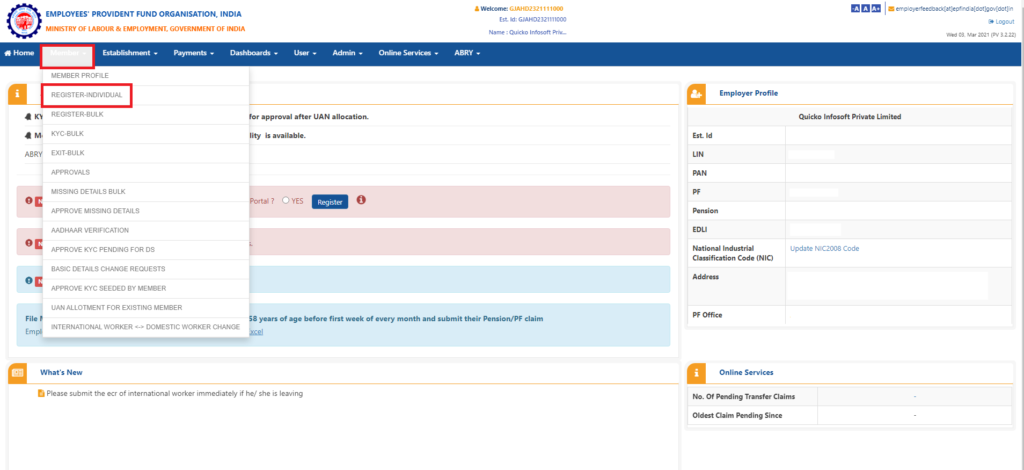
Task: Click the 'National Industrial Classification Code' label
Action: tap(733, 253)
